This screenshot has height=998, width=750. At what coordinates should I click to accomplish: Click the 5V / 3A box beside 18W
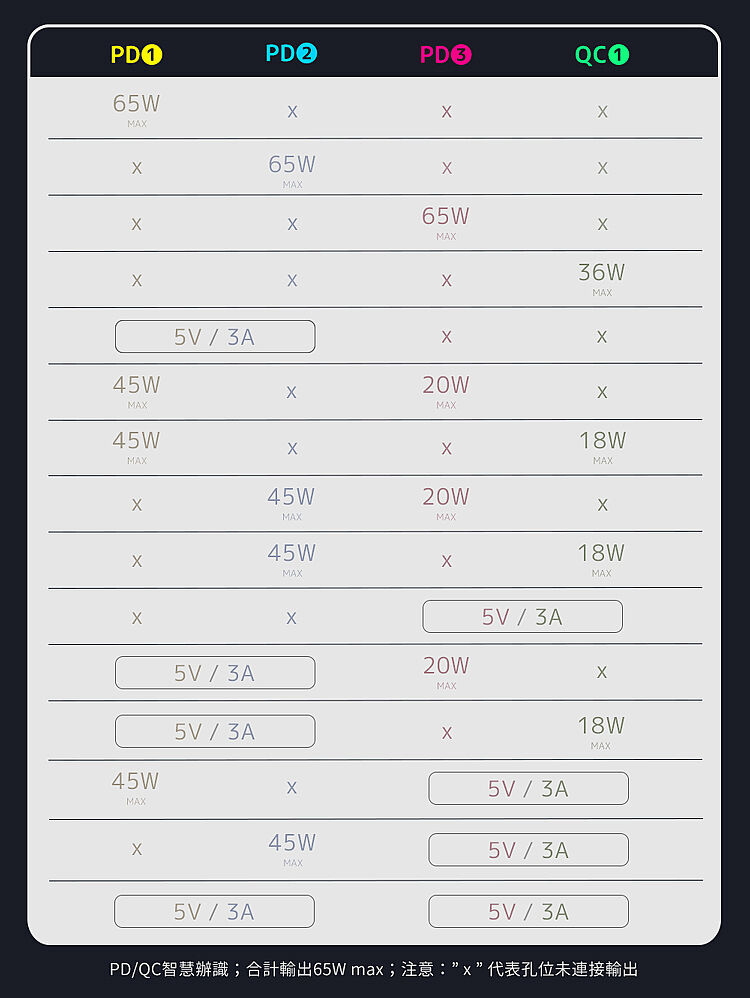pos(215,731)
